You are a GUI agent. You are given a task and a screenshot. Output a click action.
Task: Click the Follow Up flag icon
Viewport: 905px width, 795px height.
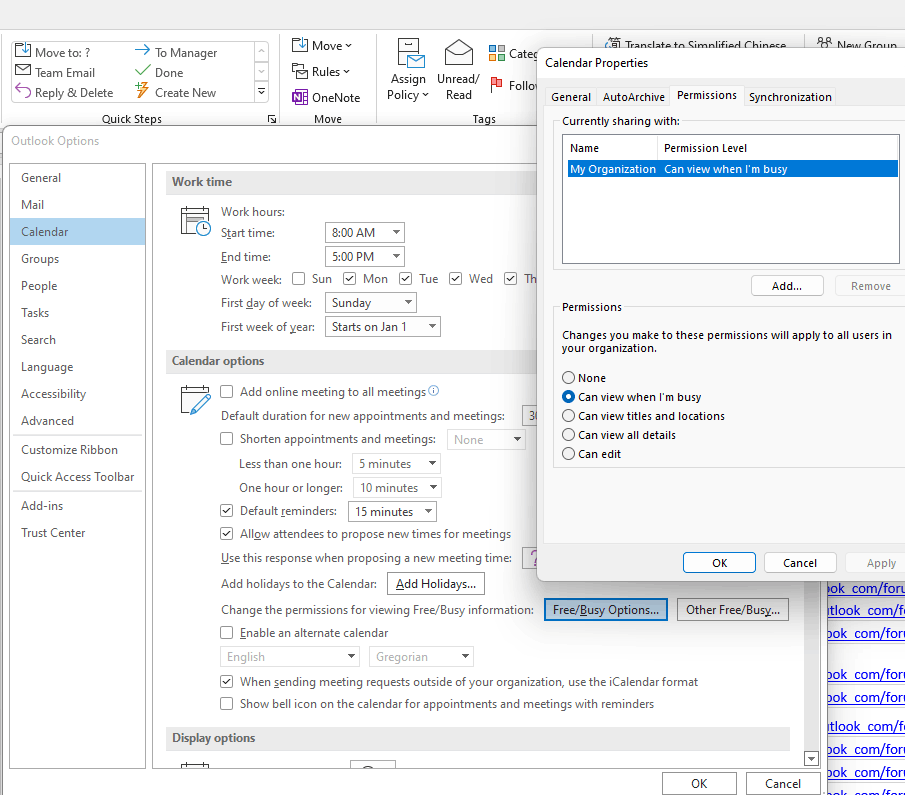pos(496,85)
